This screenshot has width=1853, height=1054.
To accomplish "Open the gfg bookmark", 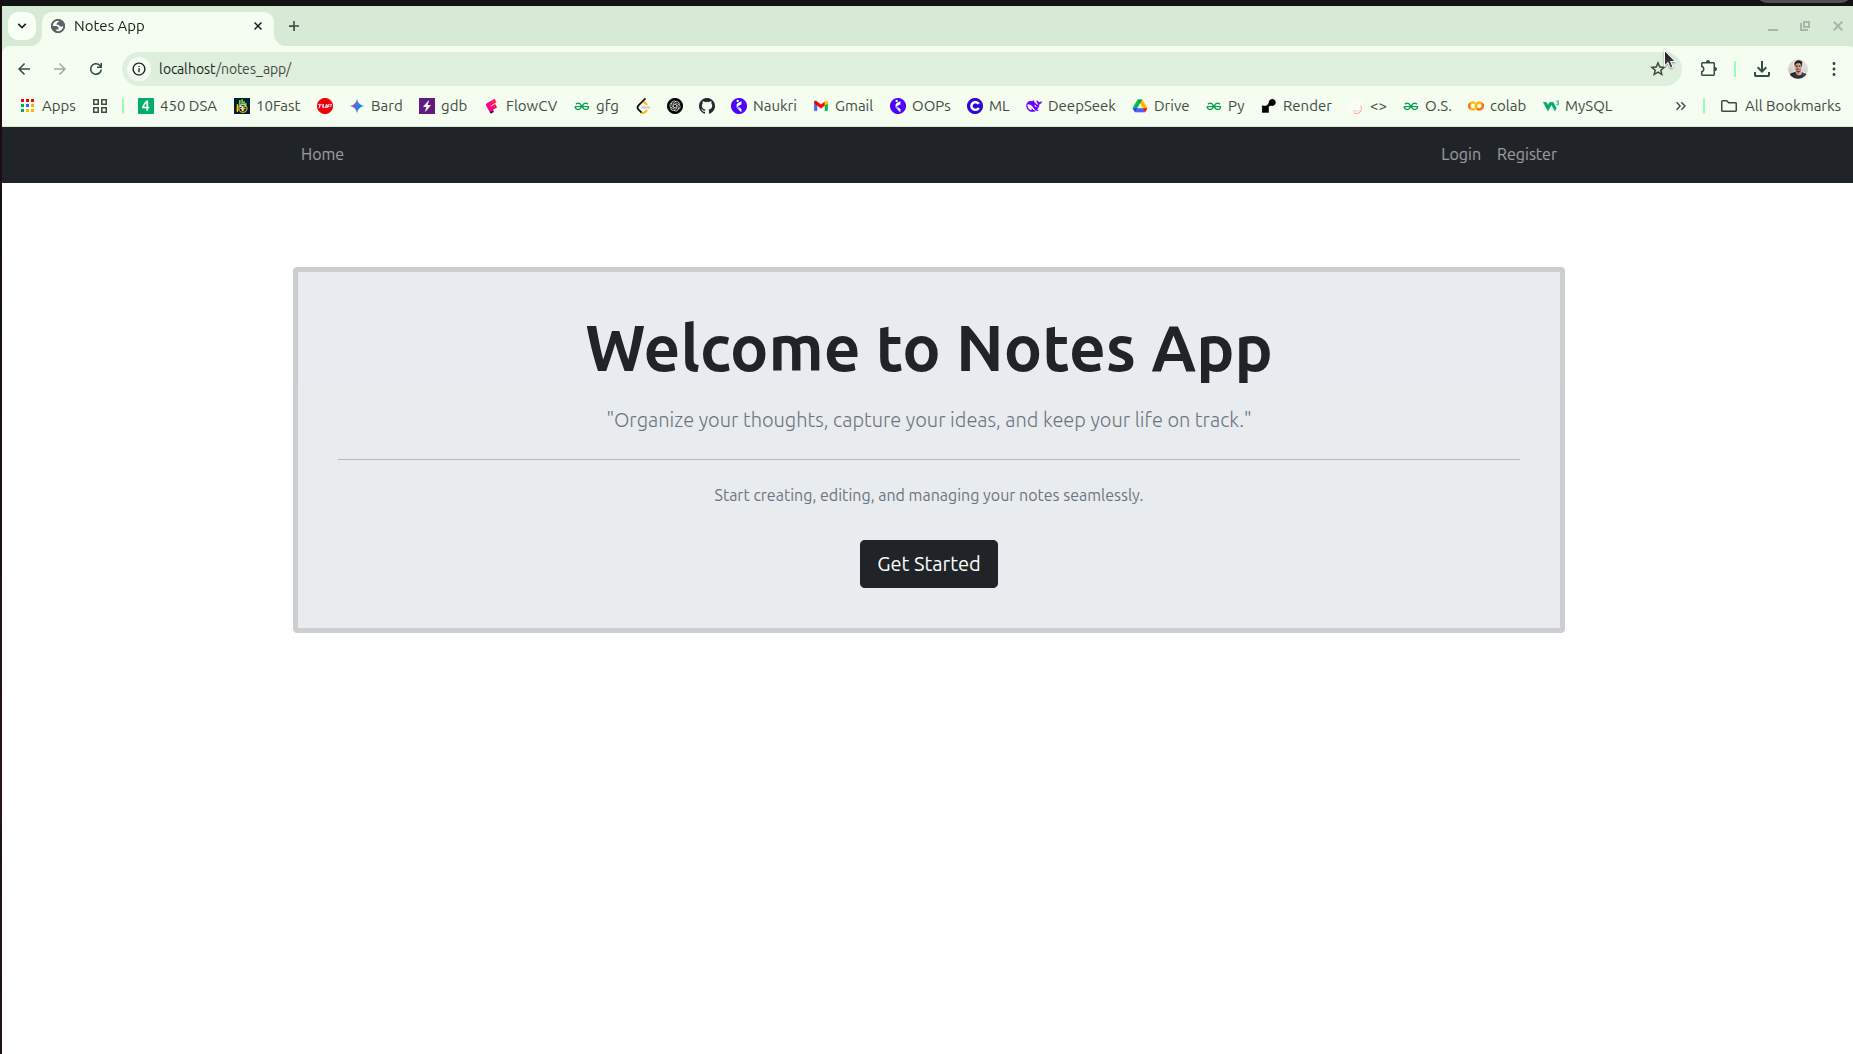I will click(597, 106).
